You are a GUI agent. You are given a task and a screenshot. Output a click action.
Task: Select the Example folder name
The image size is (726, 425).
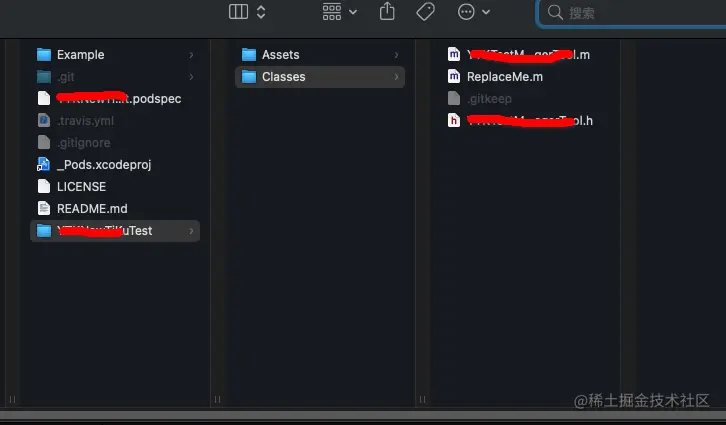(x=81, y=55)
